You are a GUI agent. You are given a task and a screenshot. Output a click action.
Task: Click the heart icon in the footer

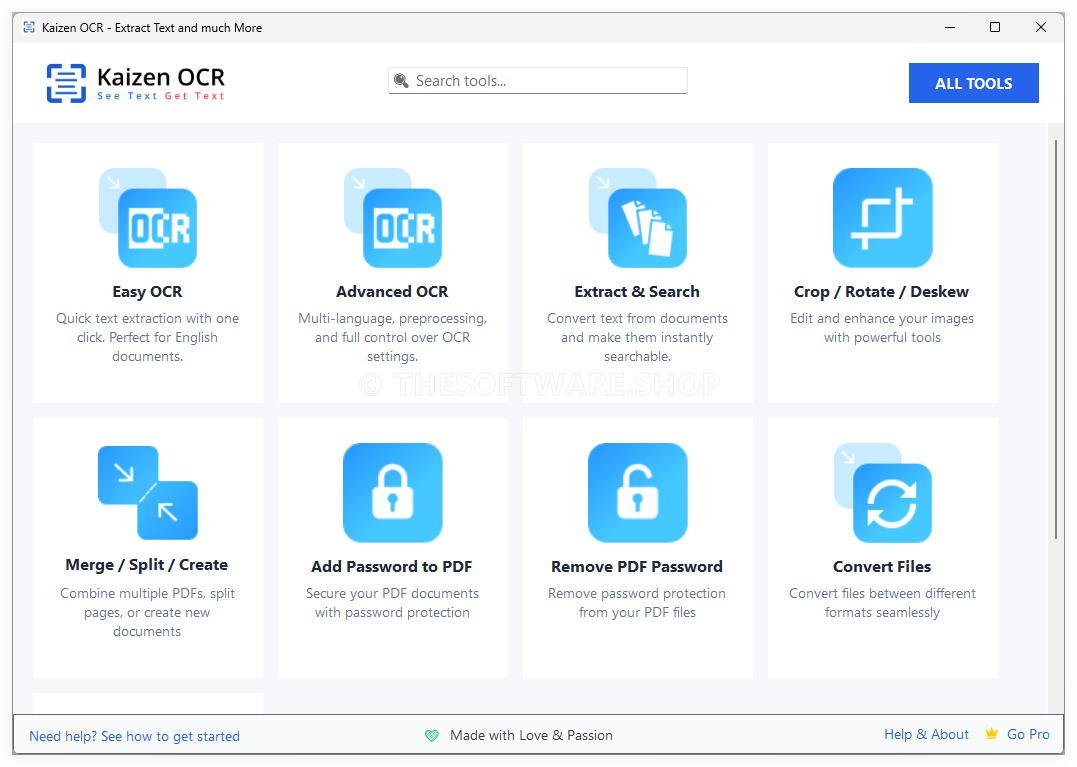click(x=431, y=735)
